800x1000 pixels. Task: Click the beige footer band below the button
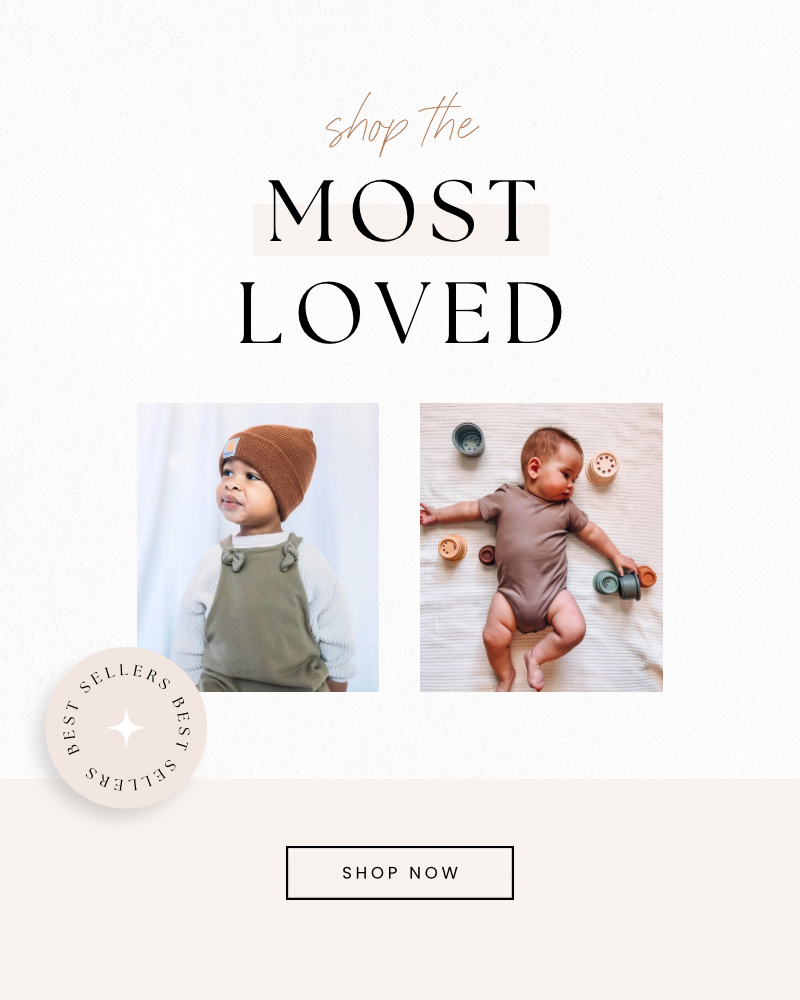400,950
